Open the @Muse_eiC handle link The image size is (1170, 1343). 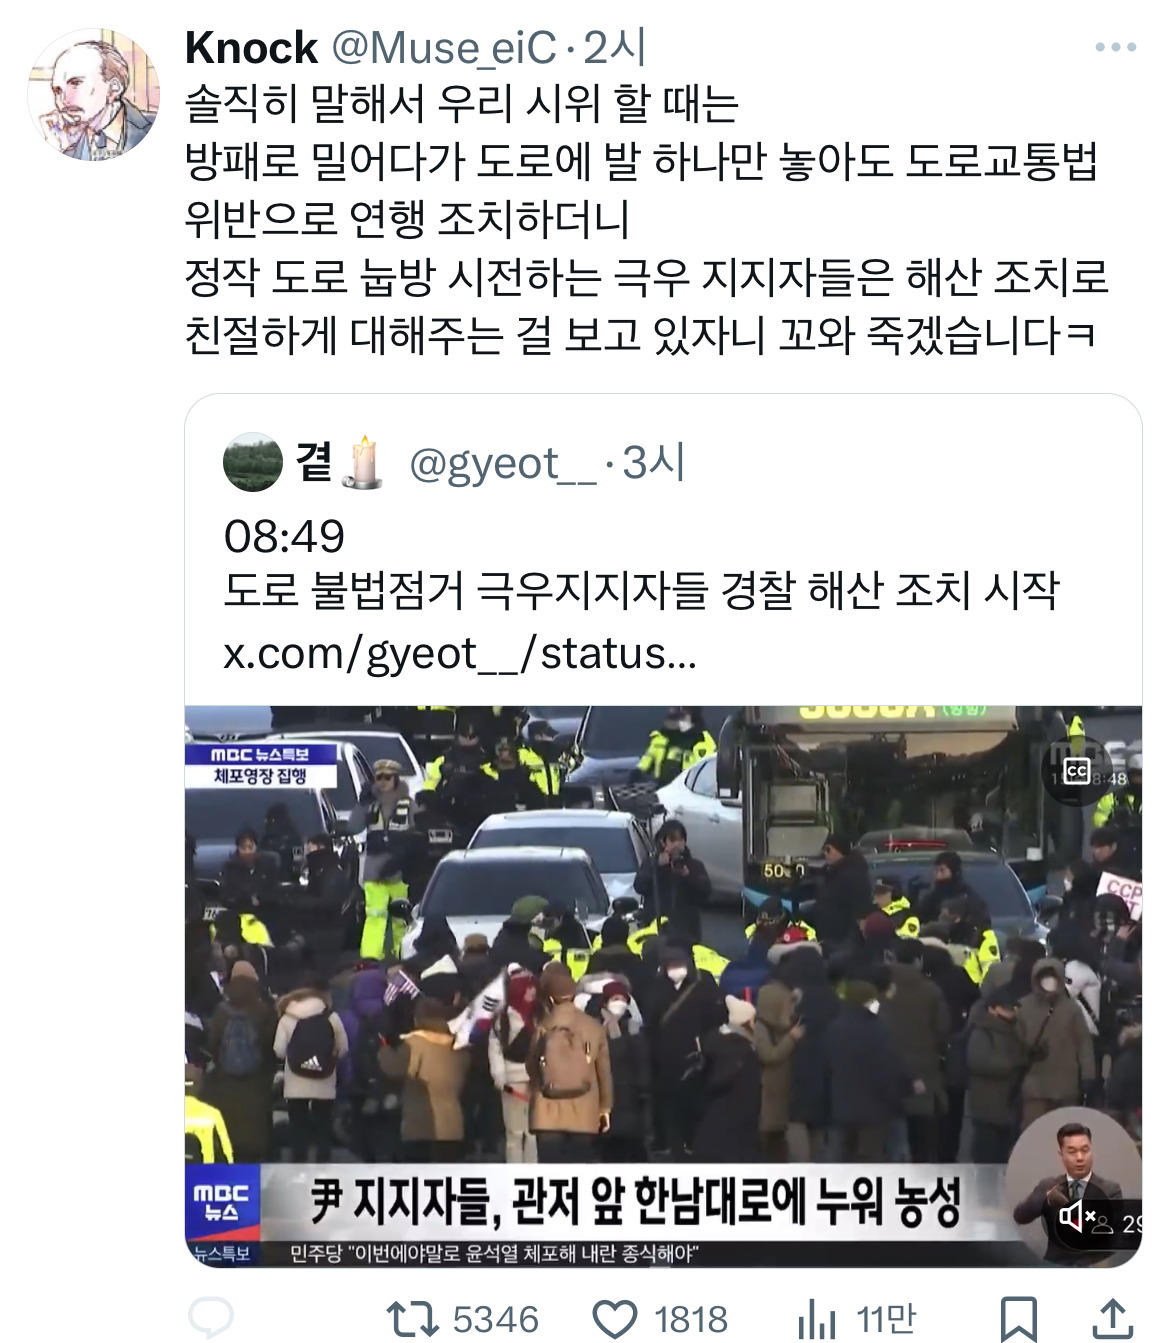coord(443,48)
